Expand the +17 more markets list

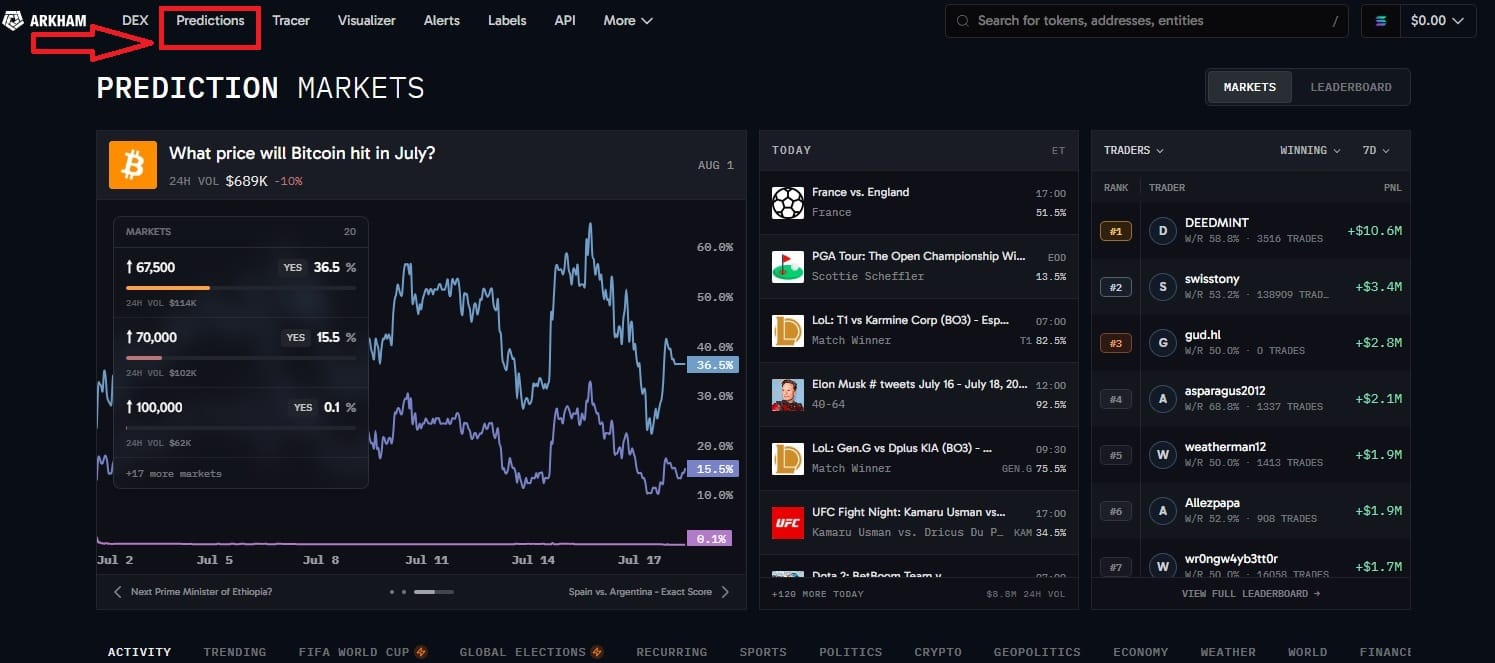click(174, 473)
